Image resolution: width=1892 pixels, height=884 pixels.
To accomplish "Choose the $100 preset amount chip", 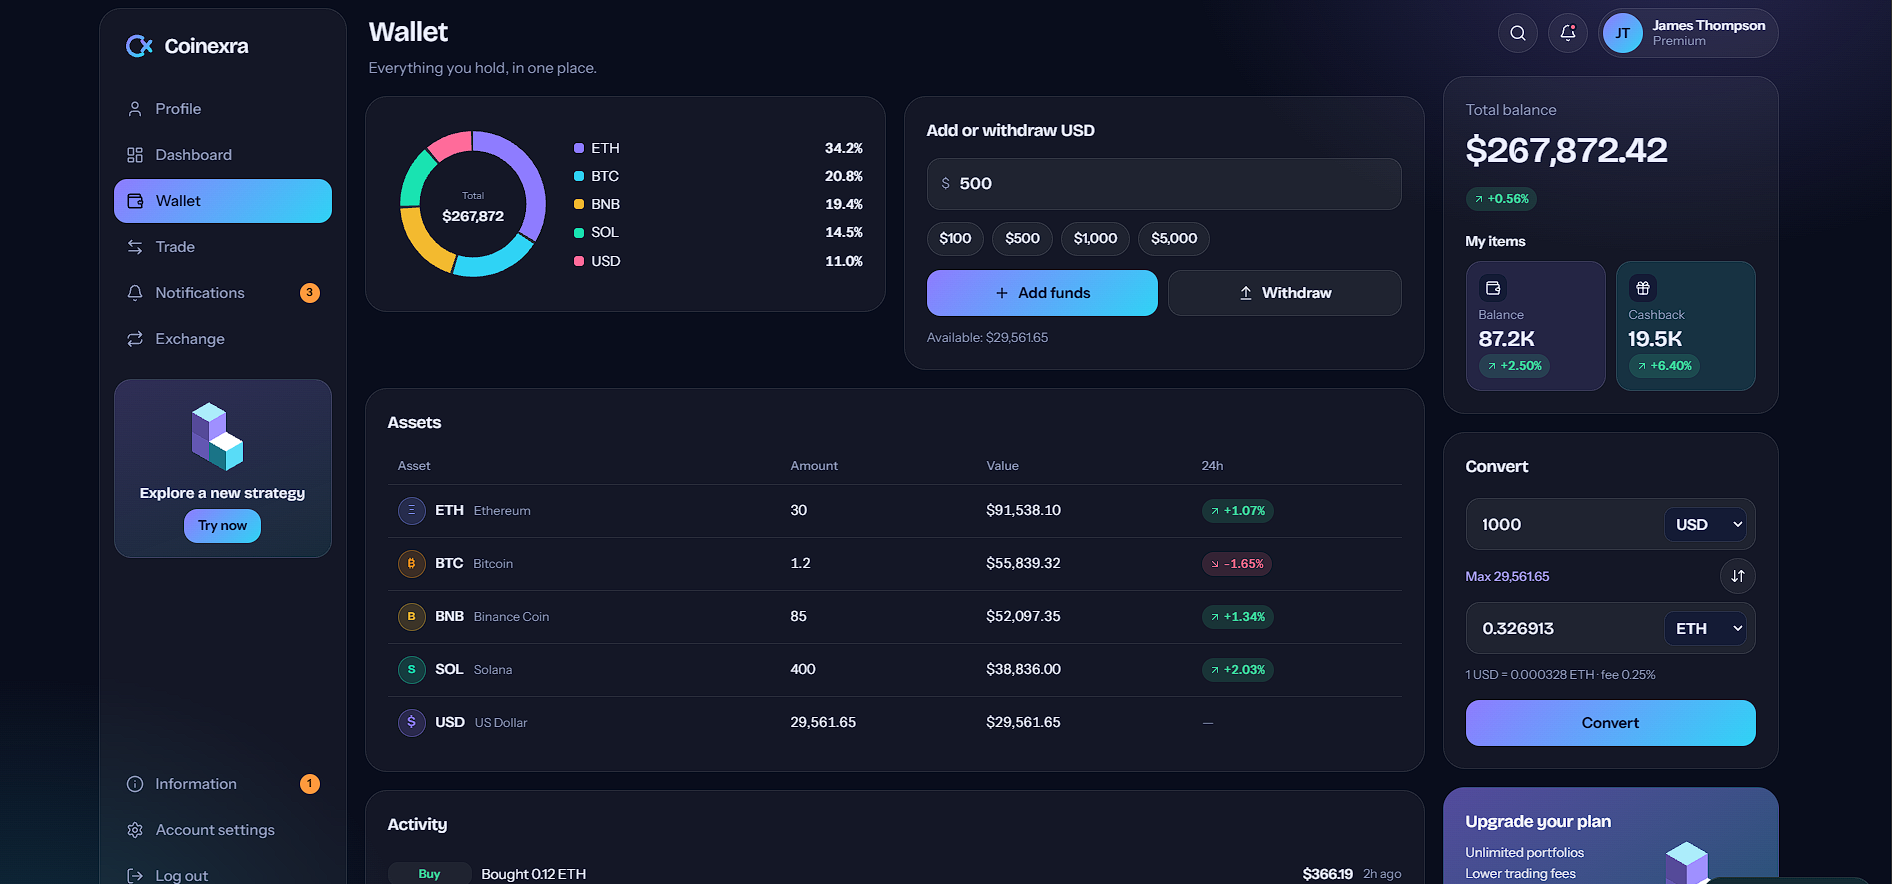I will coord(955,238).
